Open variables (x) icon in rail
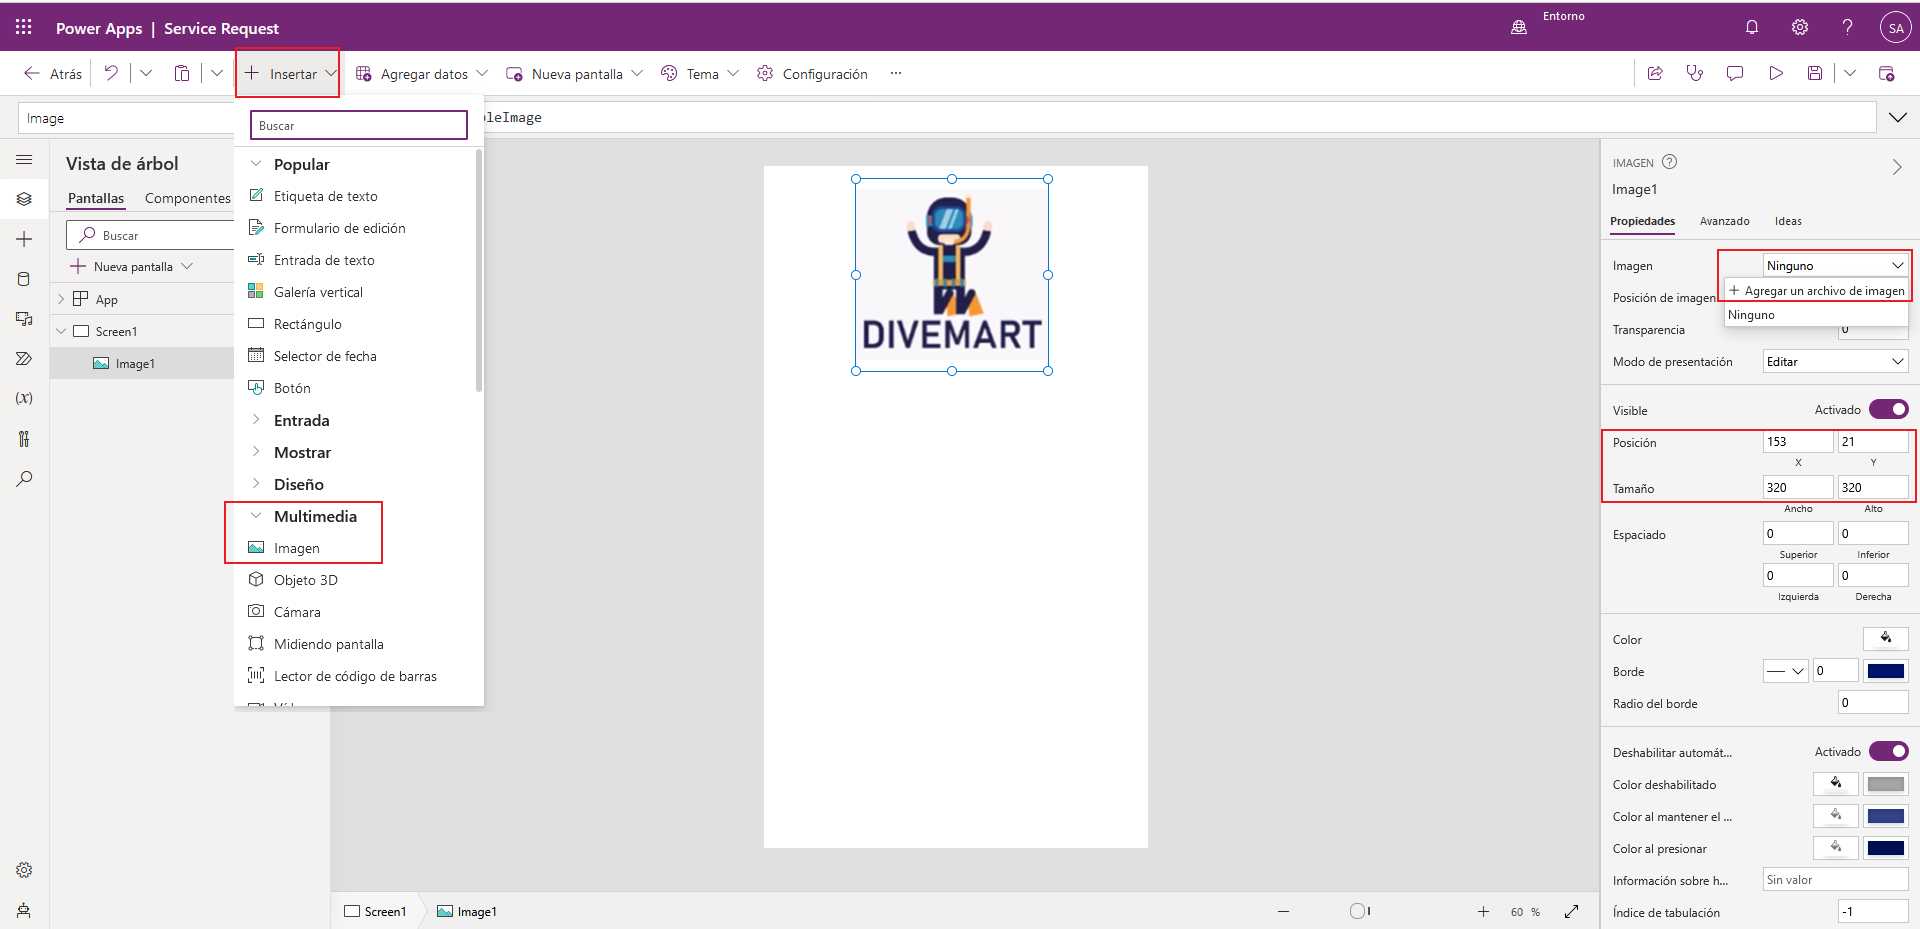The width and height of the screenshot is (1920, 929). (24, 398)
